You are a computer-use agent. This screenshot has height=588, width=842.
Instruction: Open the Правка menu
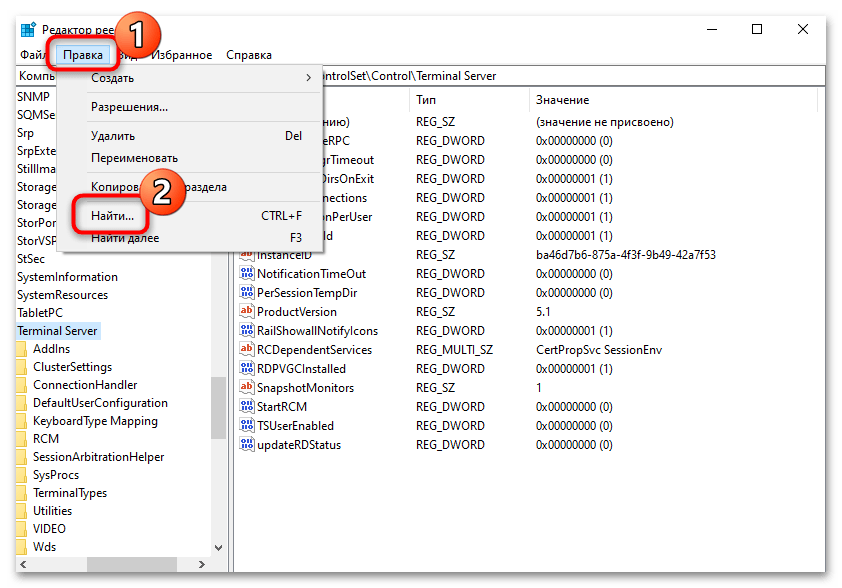pyautogui.click(x=83, y=55)
